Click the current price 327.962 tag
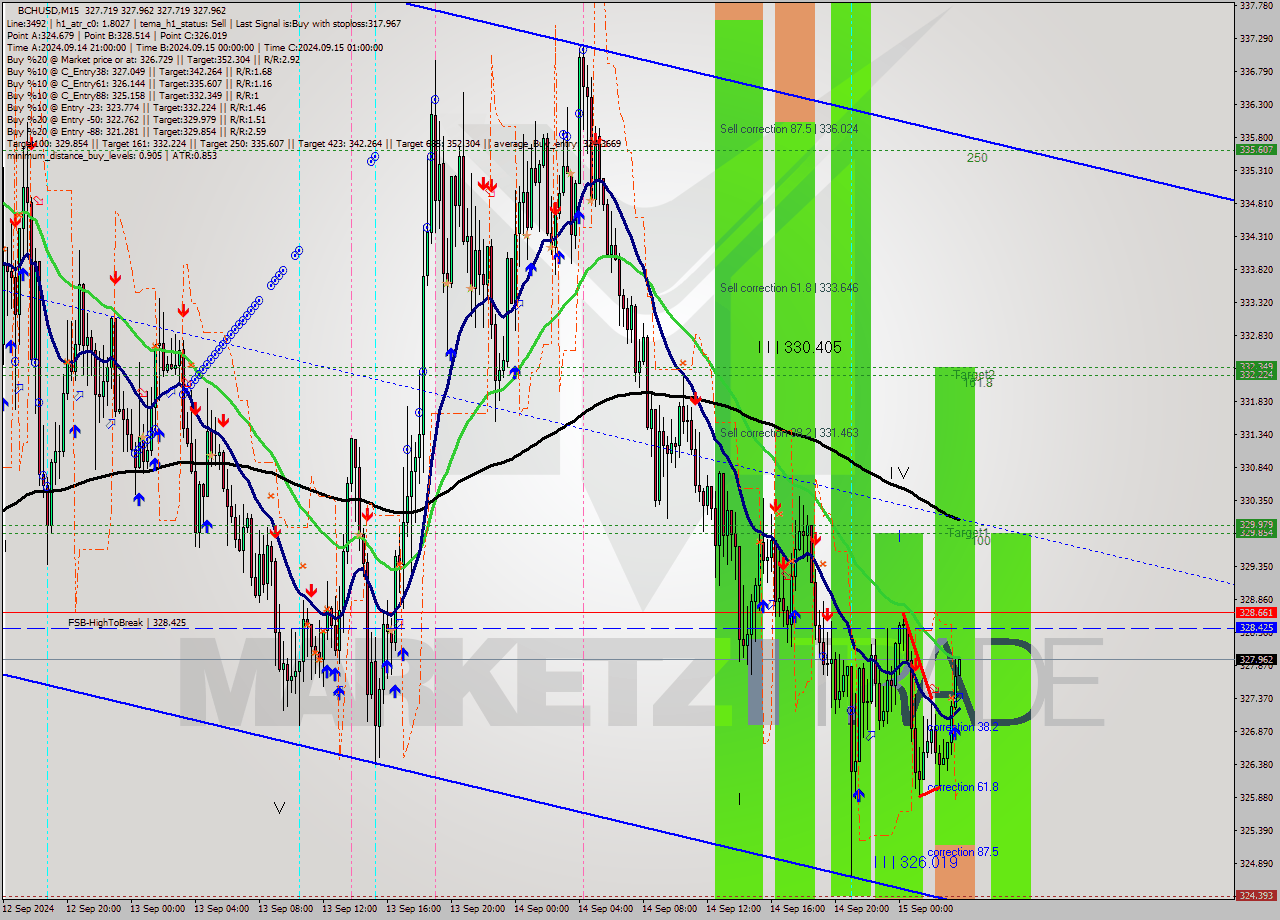 [1256, 659]
